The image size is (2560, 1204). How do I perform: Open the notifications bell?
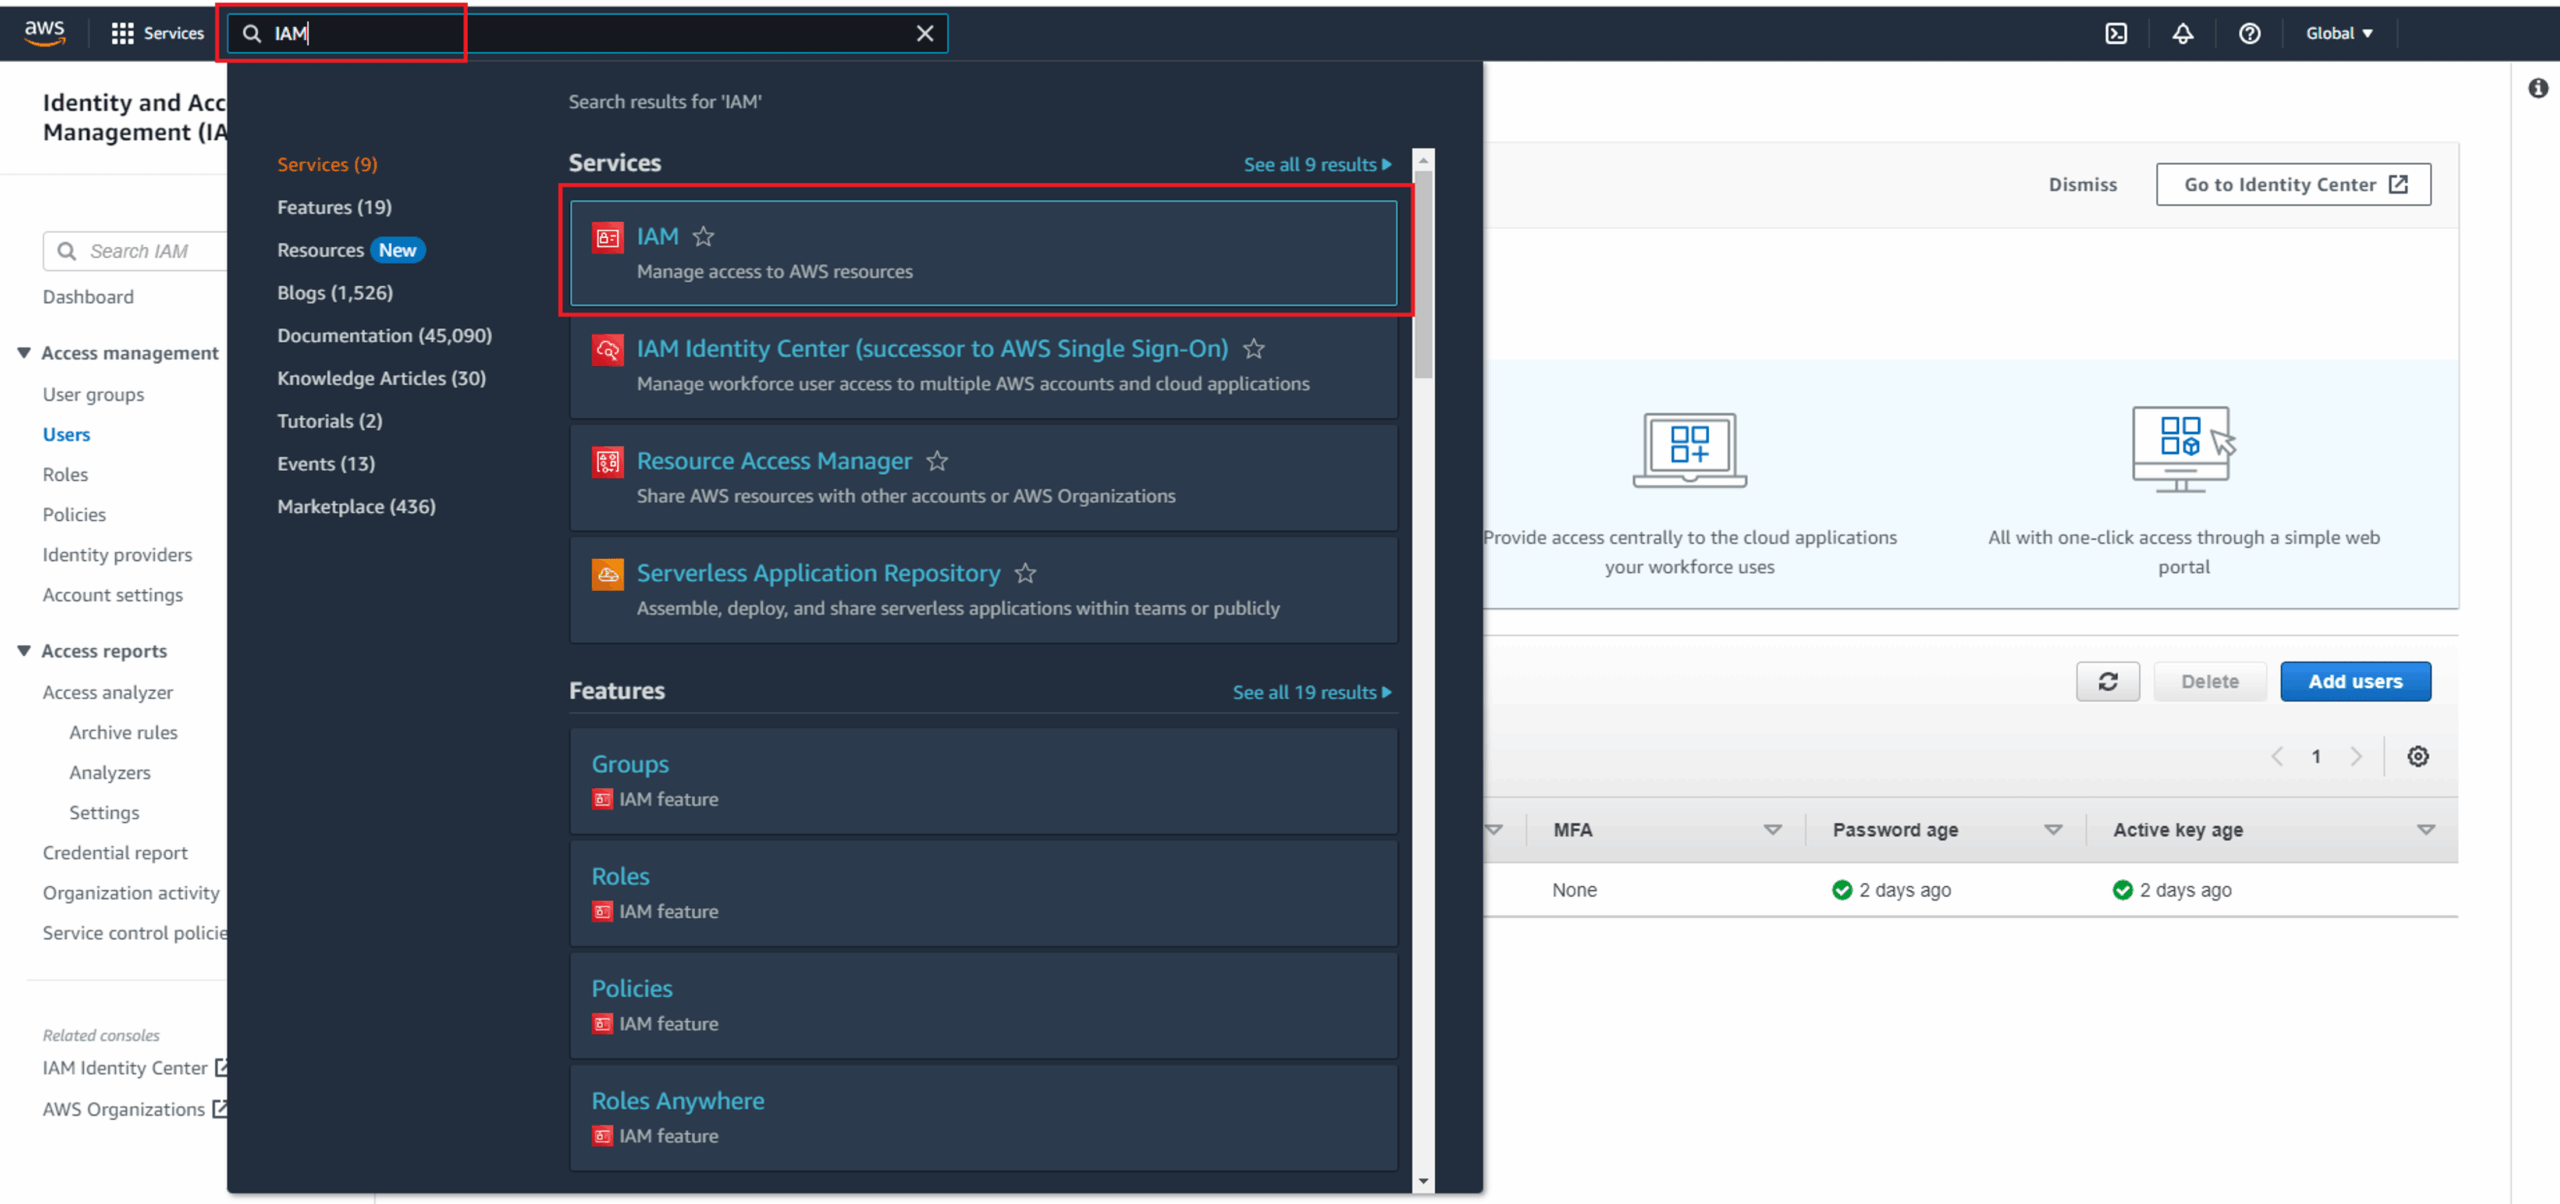2182,33
